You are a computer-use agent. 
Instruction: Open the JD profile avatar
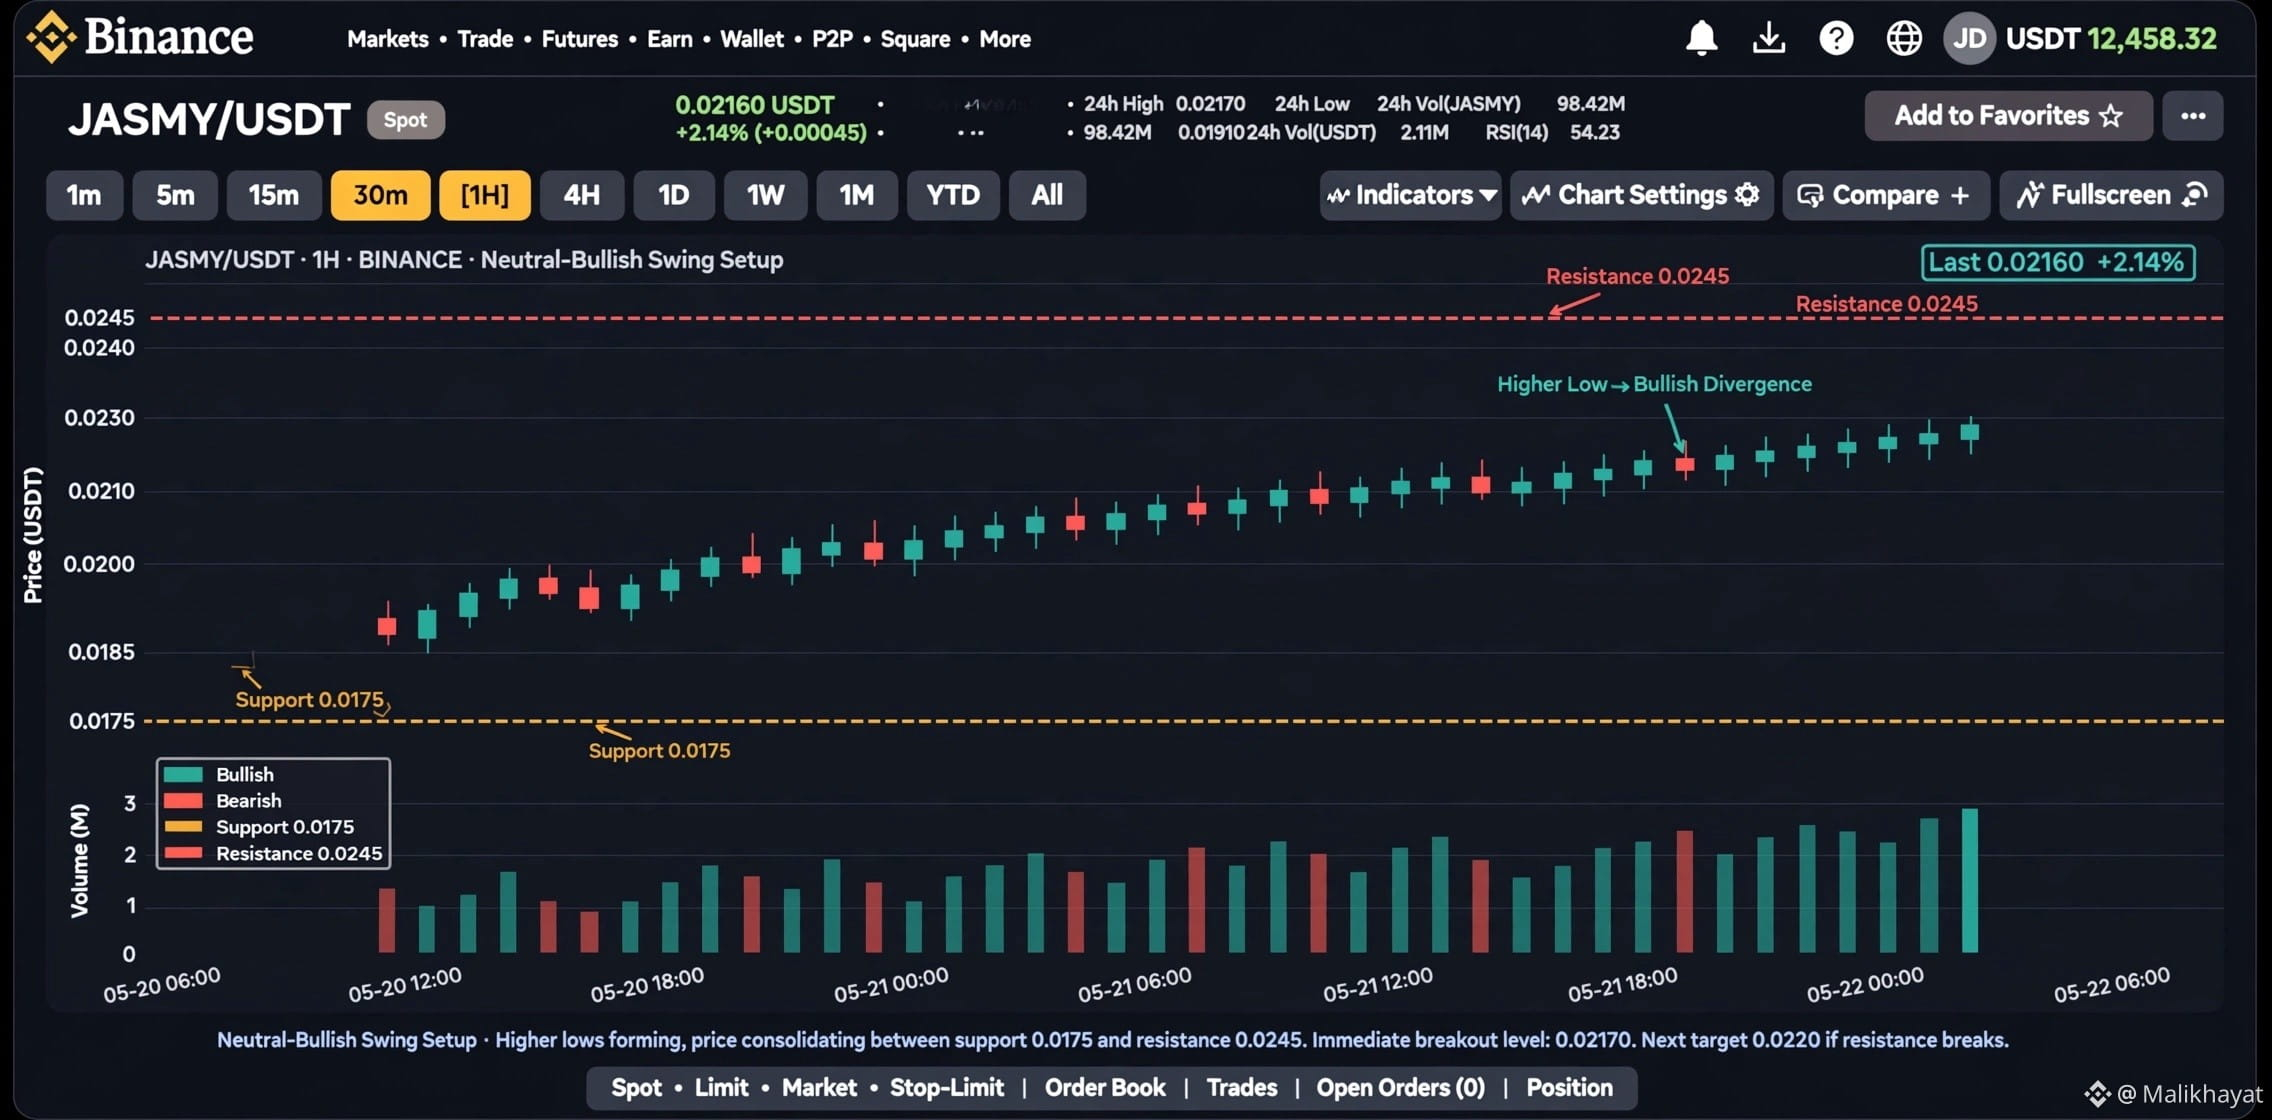click(1969, 38)
